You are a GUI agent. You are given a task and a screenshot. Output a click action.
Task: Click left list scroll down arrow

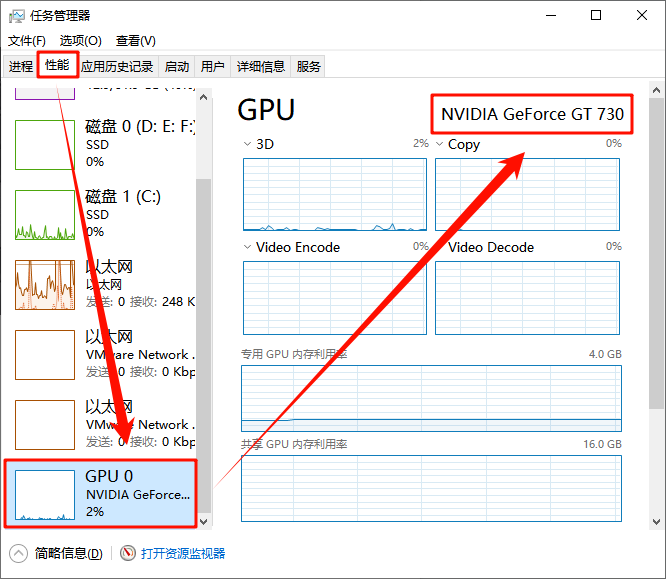pos(203,522)
